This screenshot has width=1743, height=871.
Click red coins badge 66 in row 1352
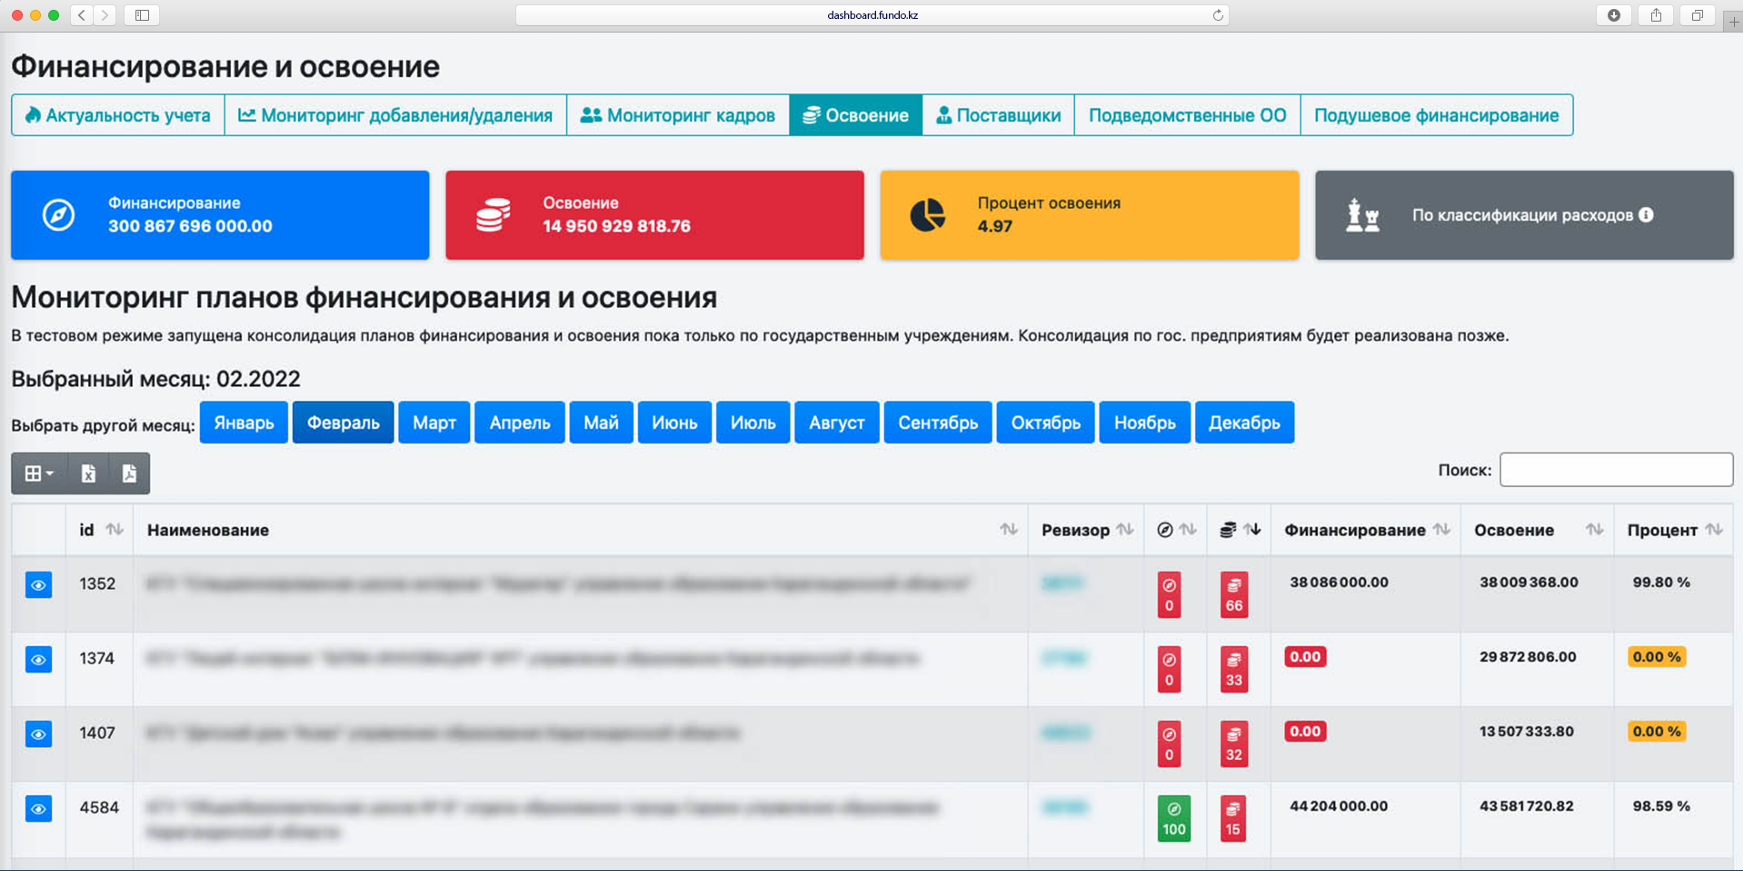tap(1234, 595)
